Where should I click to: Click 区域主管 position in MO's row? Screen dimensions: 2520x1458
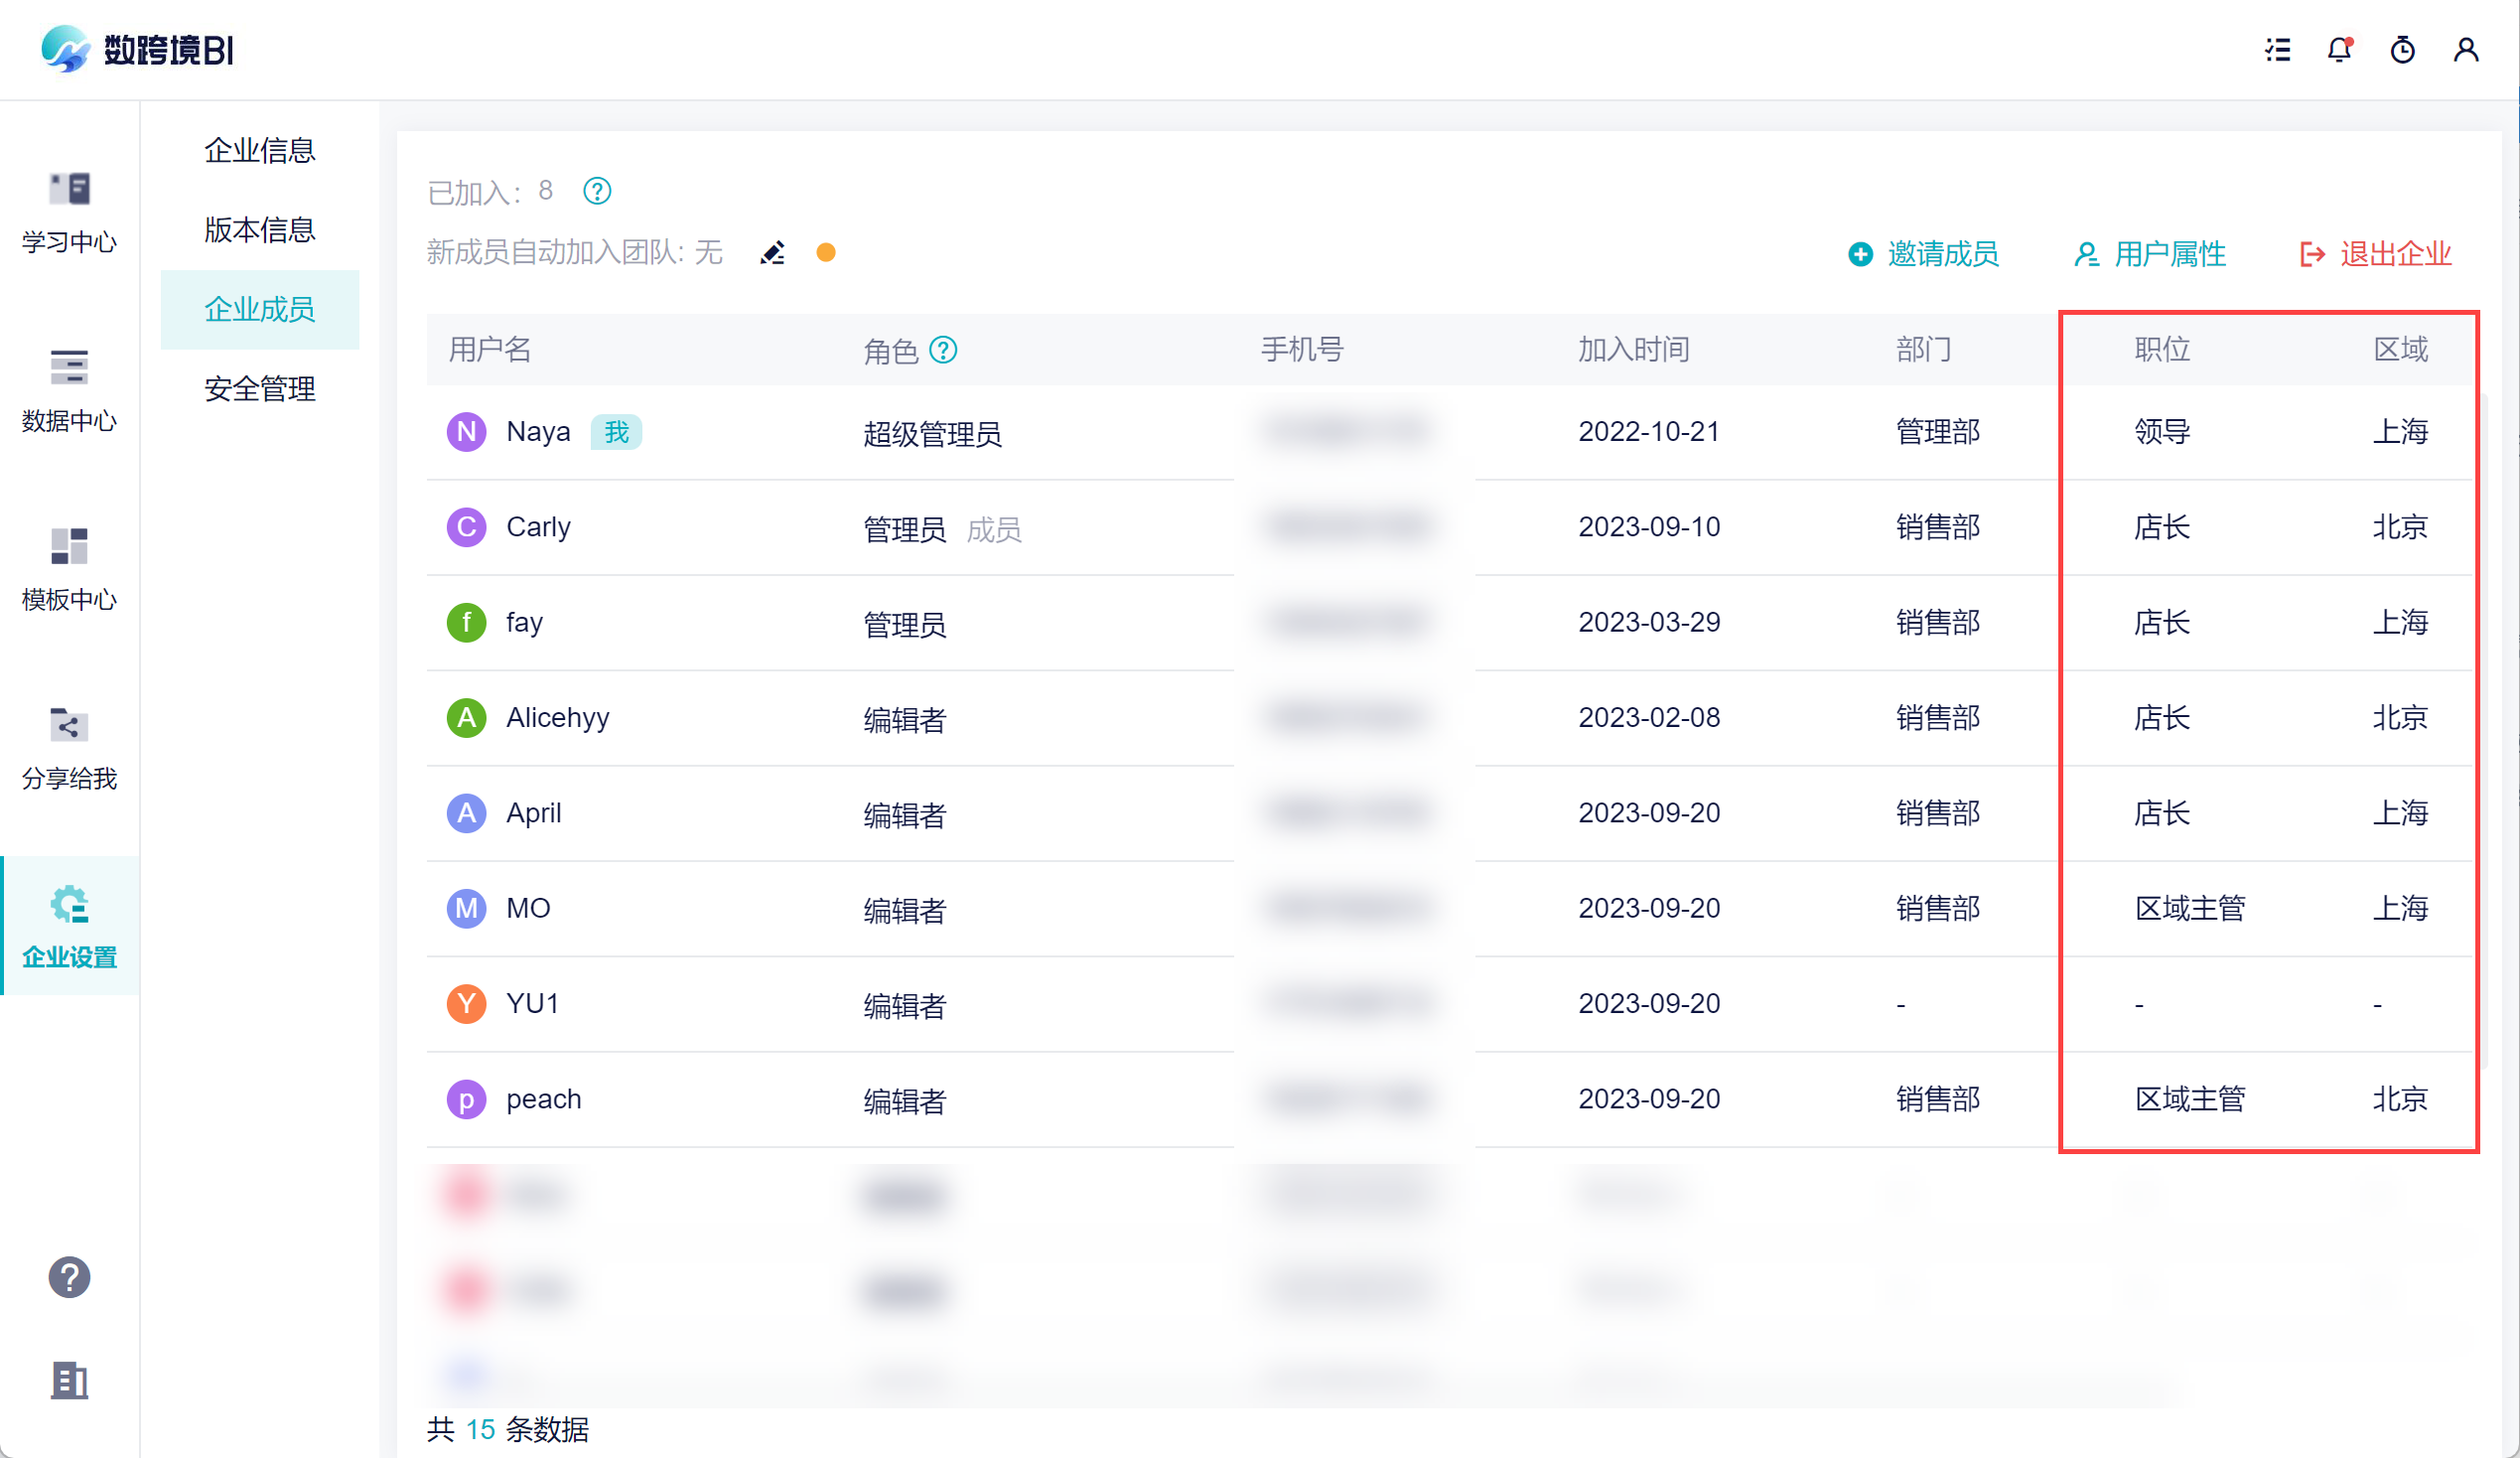pos(2190,908)
